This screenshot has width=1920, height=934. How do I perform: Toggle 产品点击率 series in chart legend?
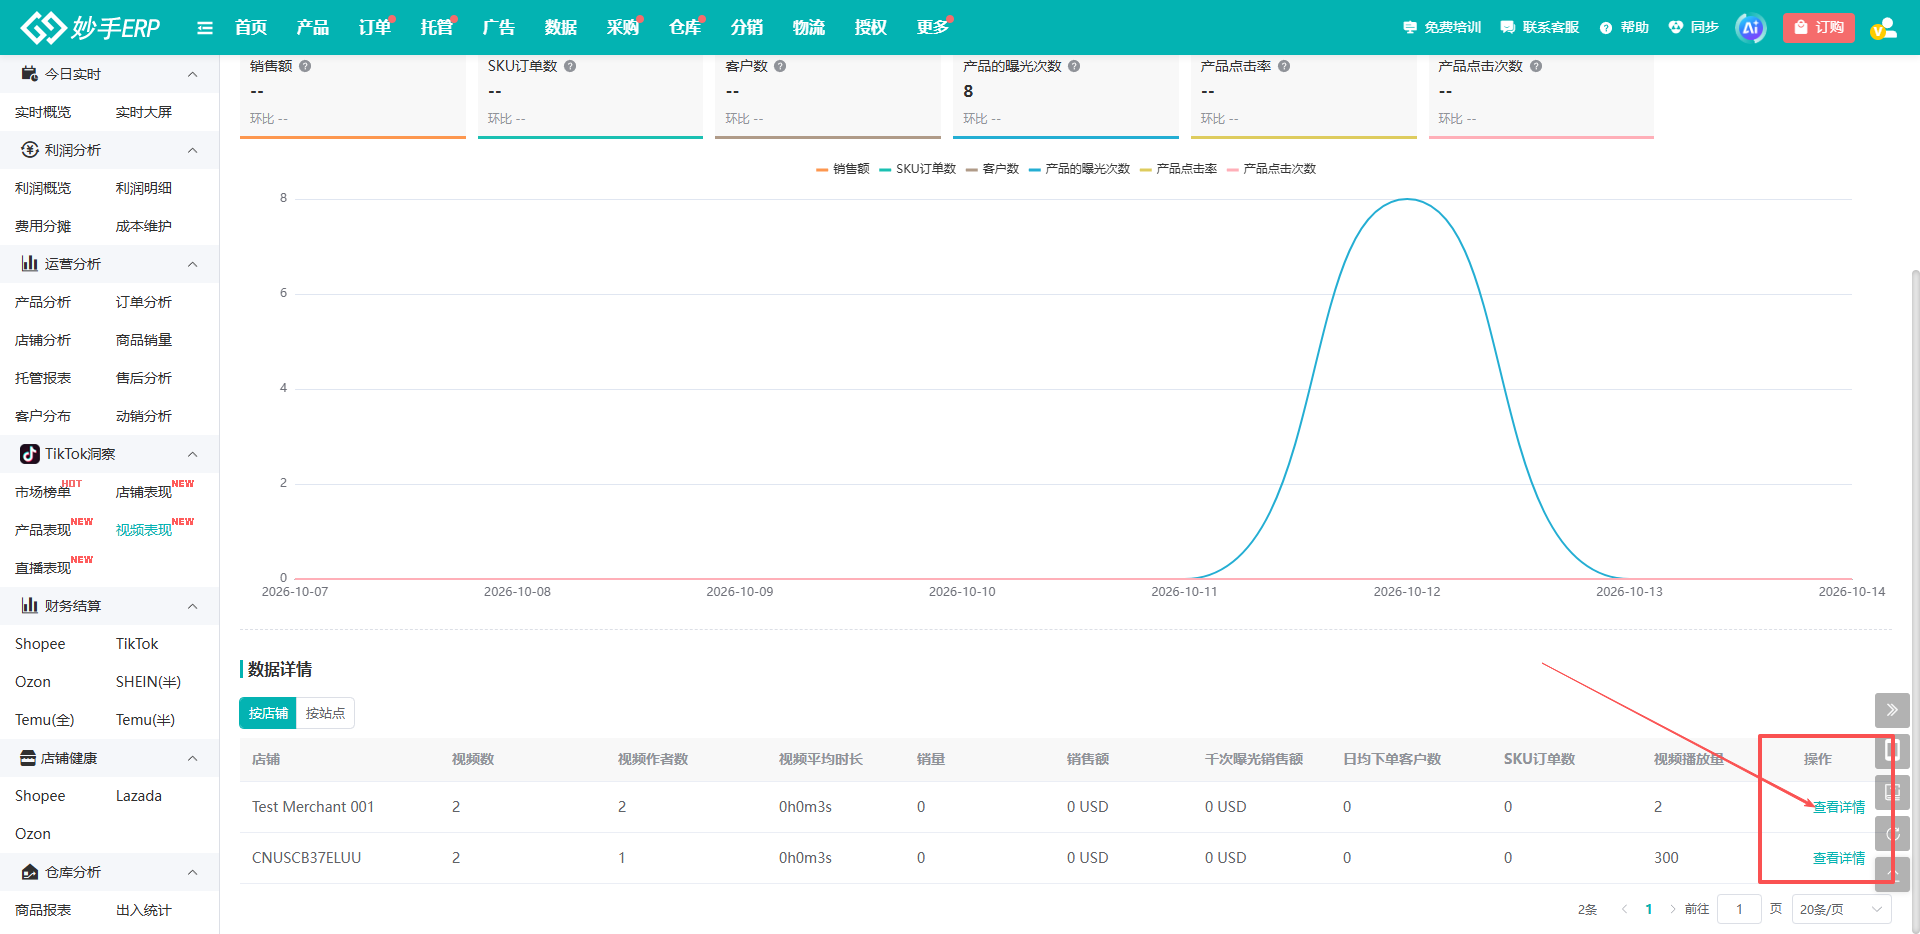point(1178,169)
